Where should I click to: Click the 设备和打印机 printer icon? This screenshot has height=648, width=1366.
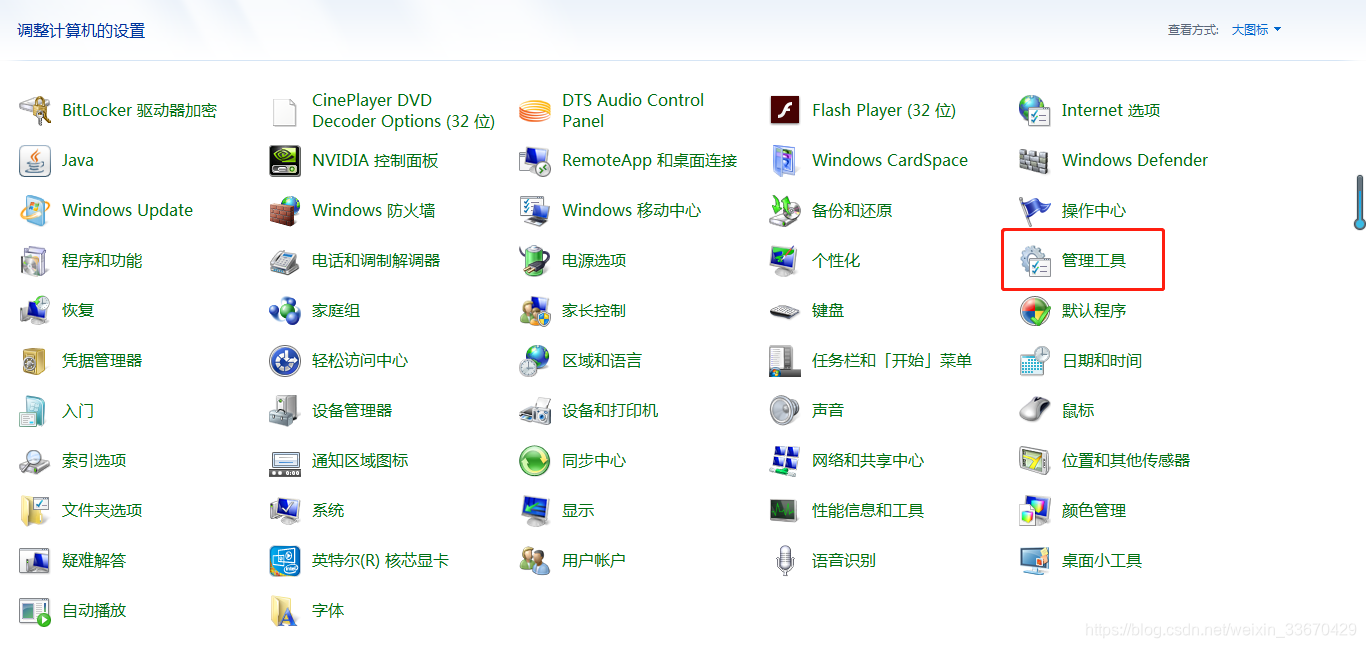click(x=535, y=410)
